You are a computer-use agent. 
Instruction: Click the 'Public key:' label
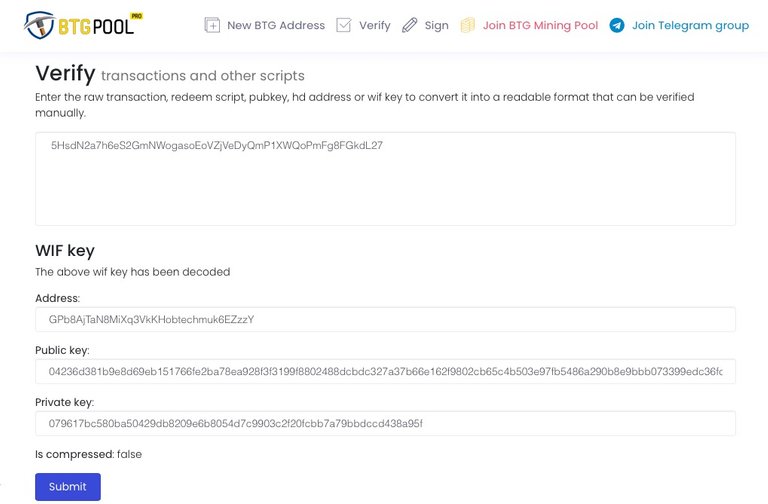(62, 350)
